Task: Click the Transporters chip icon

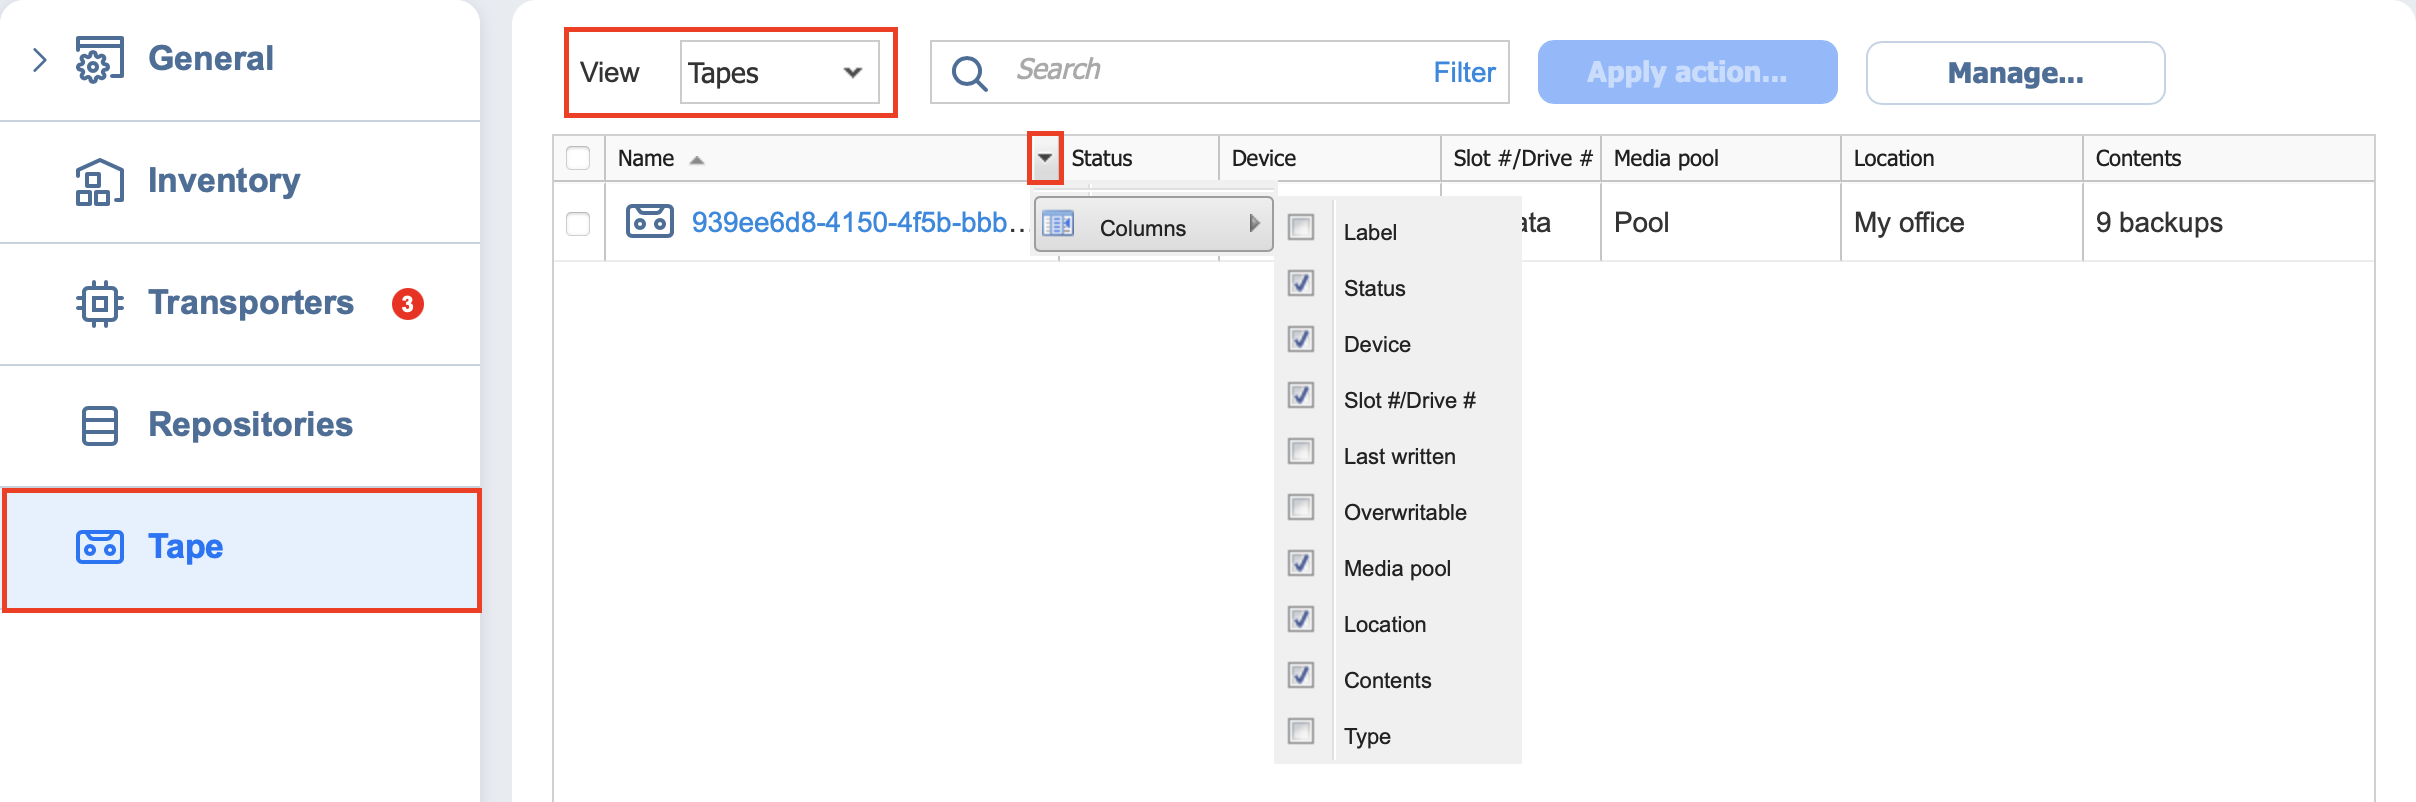Action: tap(99, 304)
